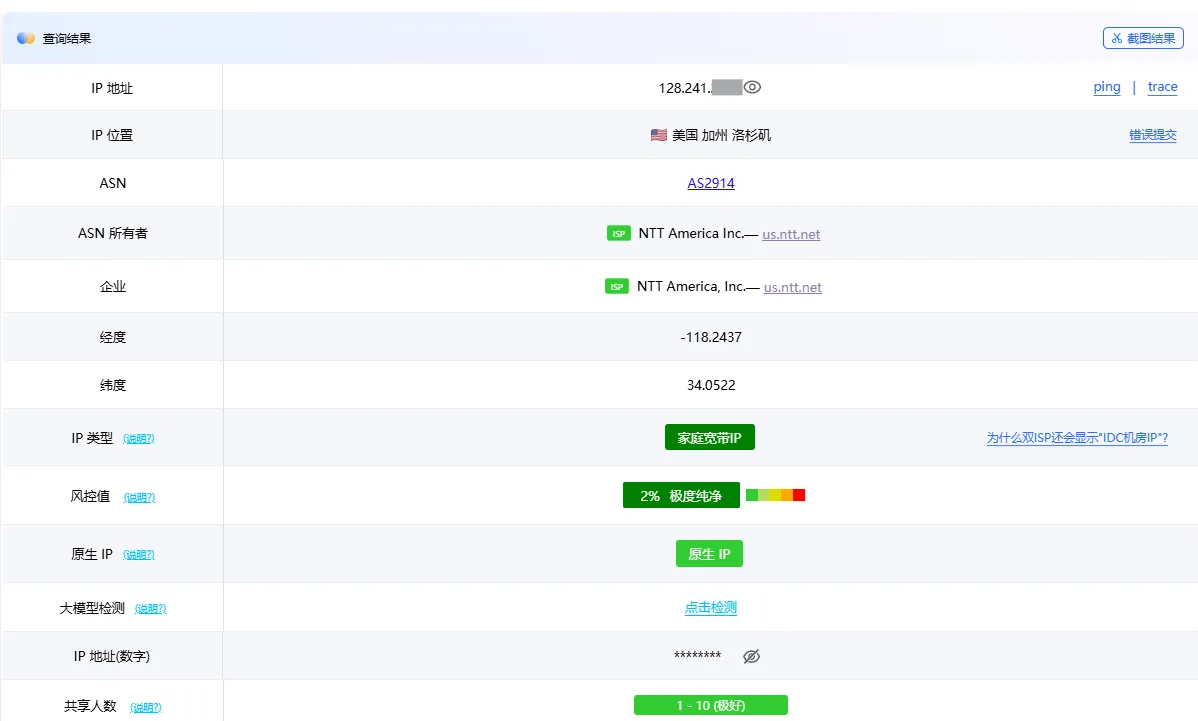Click the colored risk gradient bar
Screen dimensions: 1198x721
(x=775, y=494)
